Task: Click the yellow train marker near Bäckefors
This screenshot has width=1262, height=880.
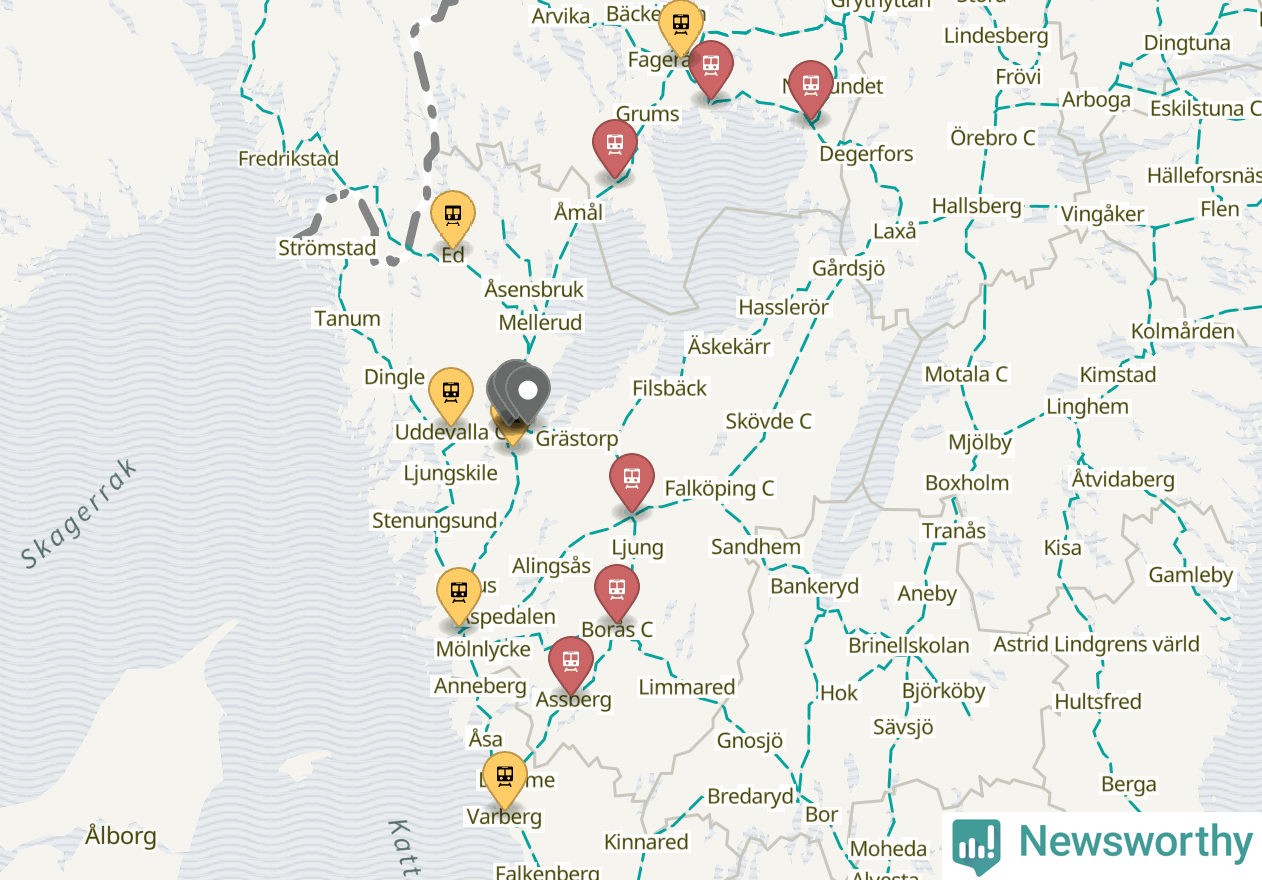Action: [x=681, y=27]
